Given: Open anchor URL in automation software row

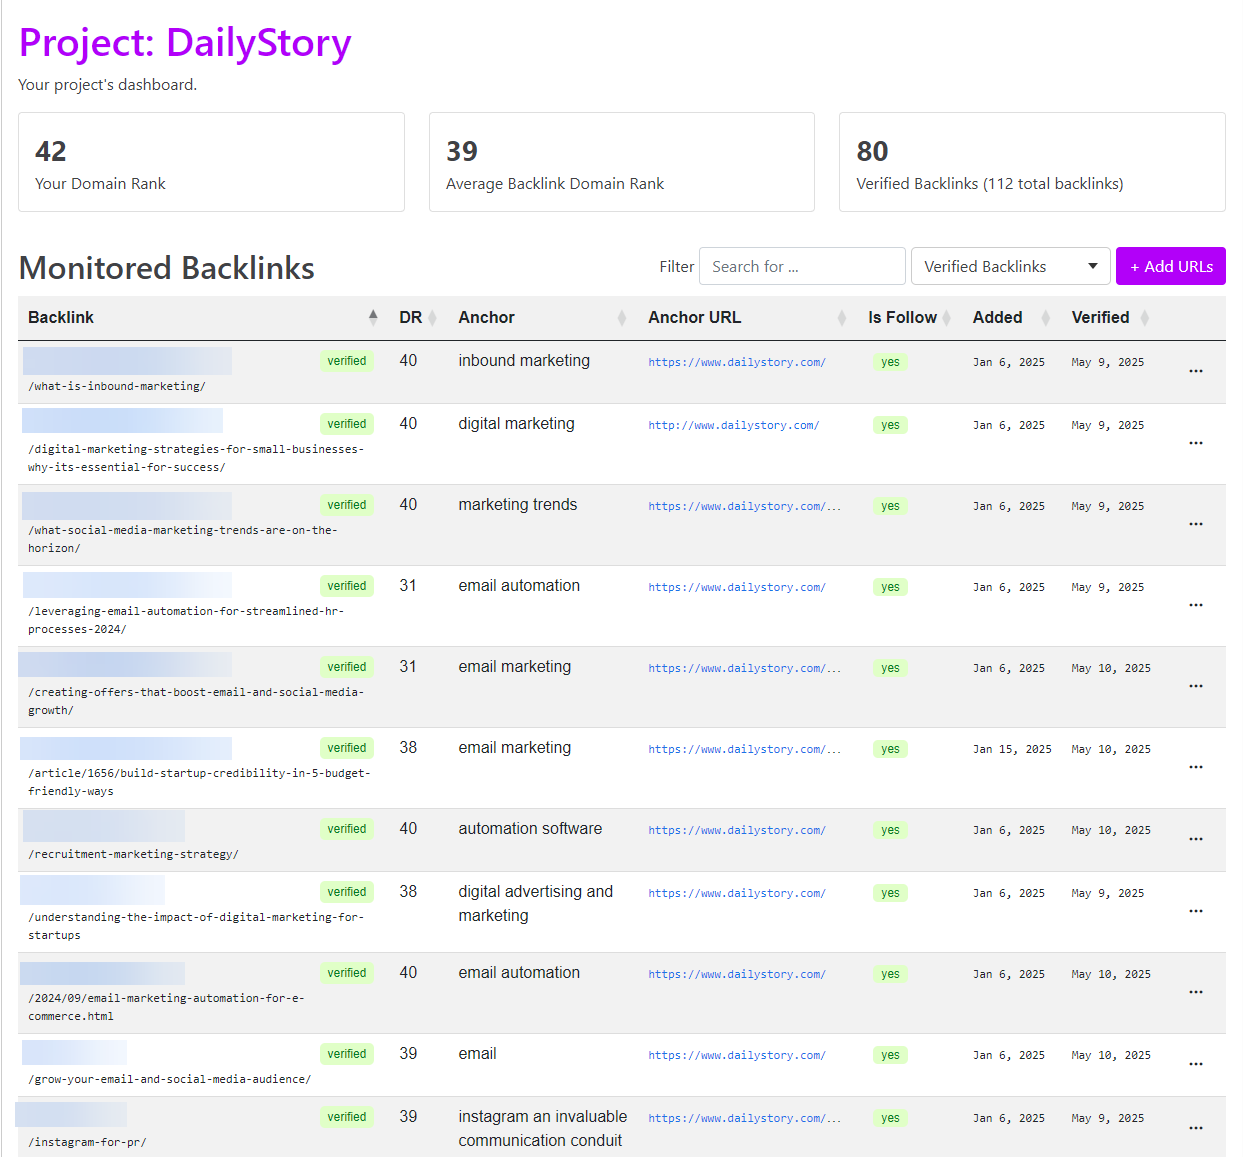Looking at the screenshot, I should [x=737, y=830].
